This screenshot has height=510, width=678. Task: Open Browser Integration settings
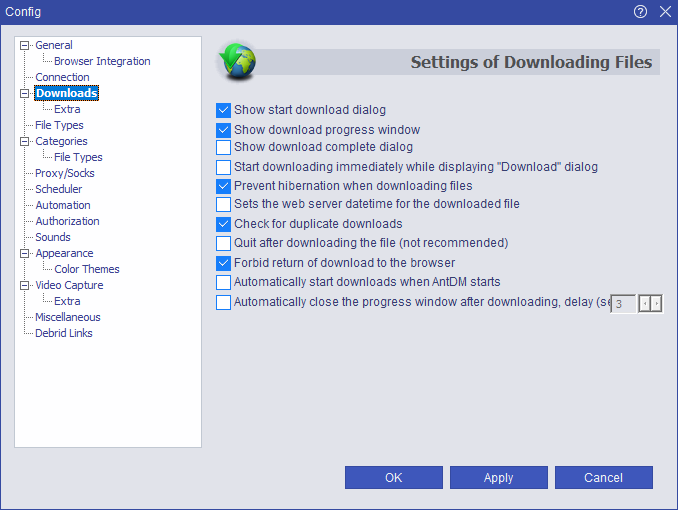[102, 61]
